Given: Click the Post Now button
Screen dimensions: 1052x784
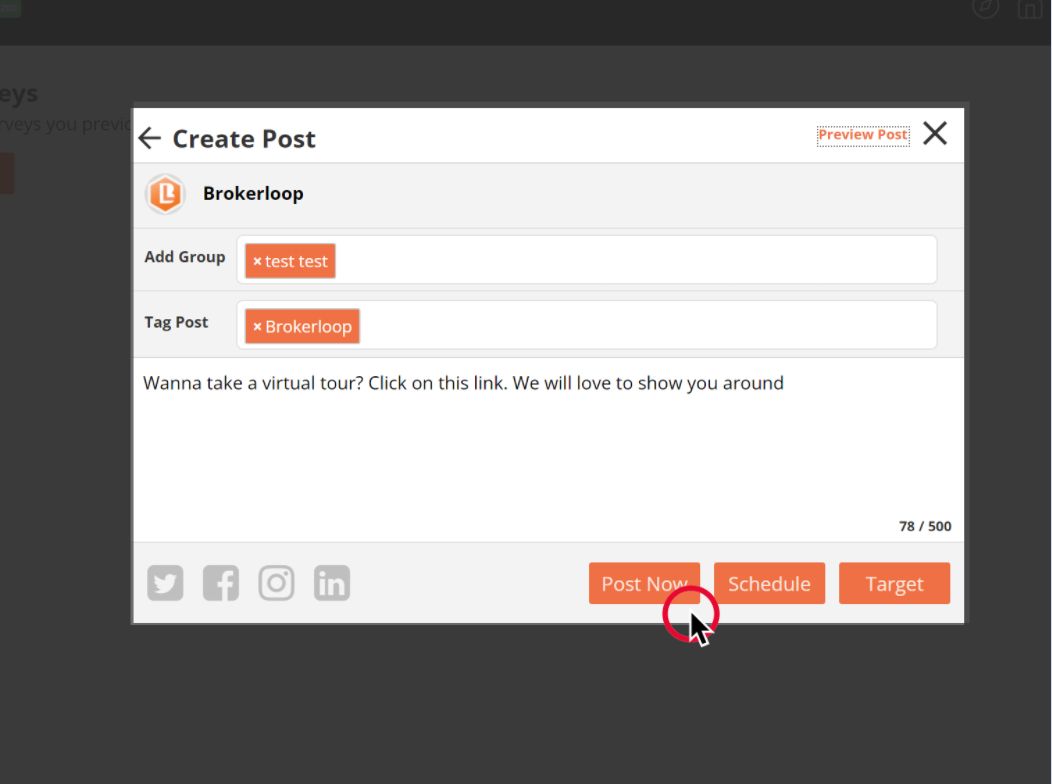Looking at the screenshot, I should click(x=644, y=583).
